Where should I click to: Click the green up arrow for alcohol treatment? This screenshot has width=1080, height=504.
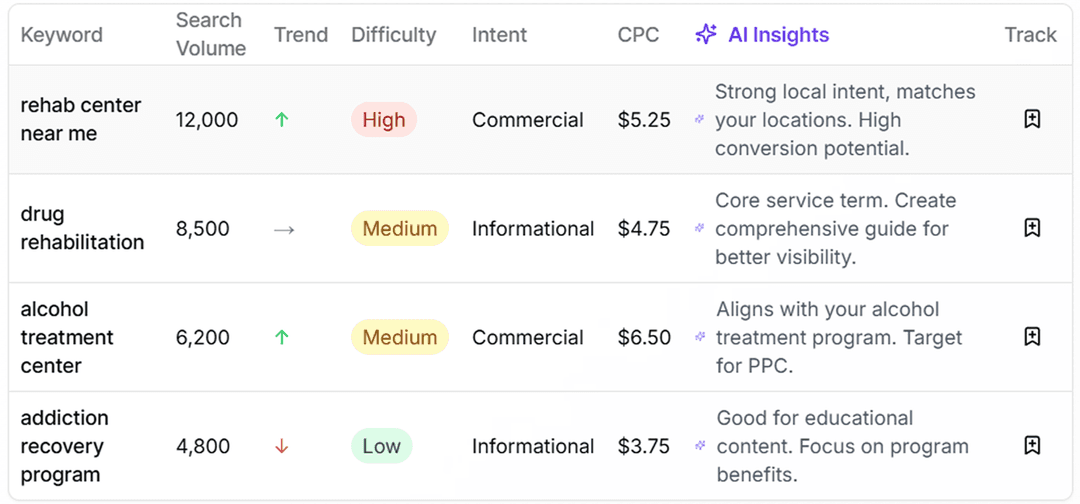[x=282, y=337]
